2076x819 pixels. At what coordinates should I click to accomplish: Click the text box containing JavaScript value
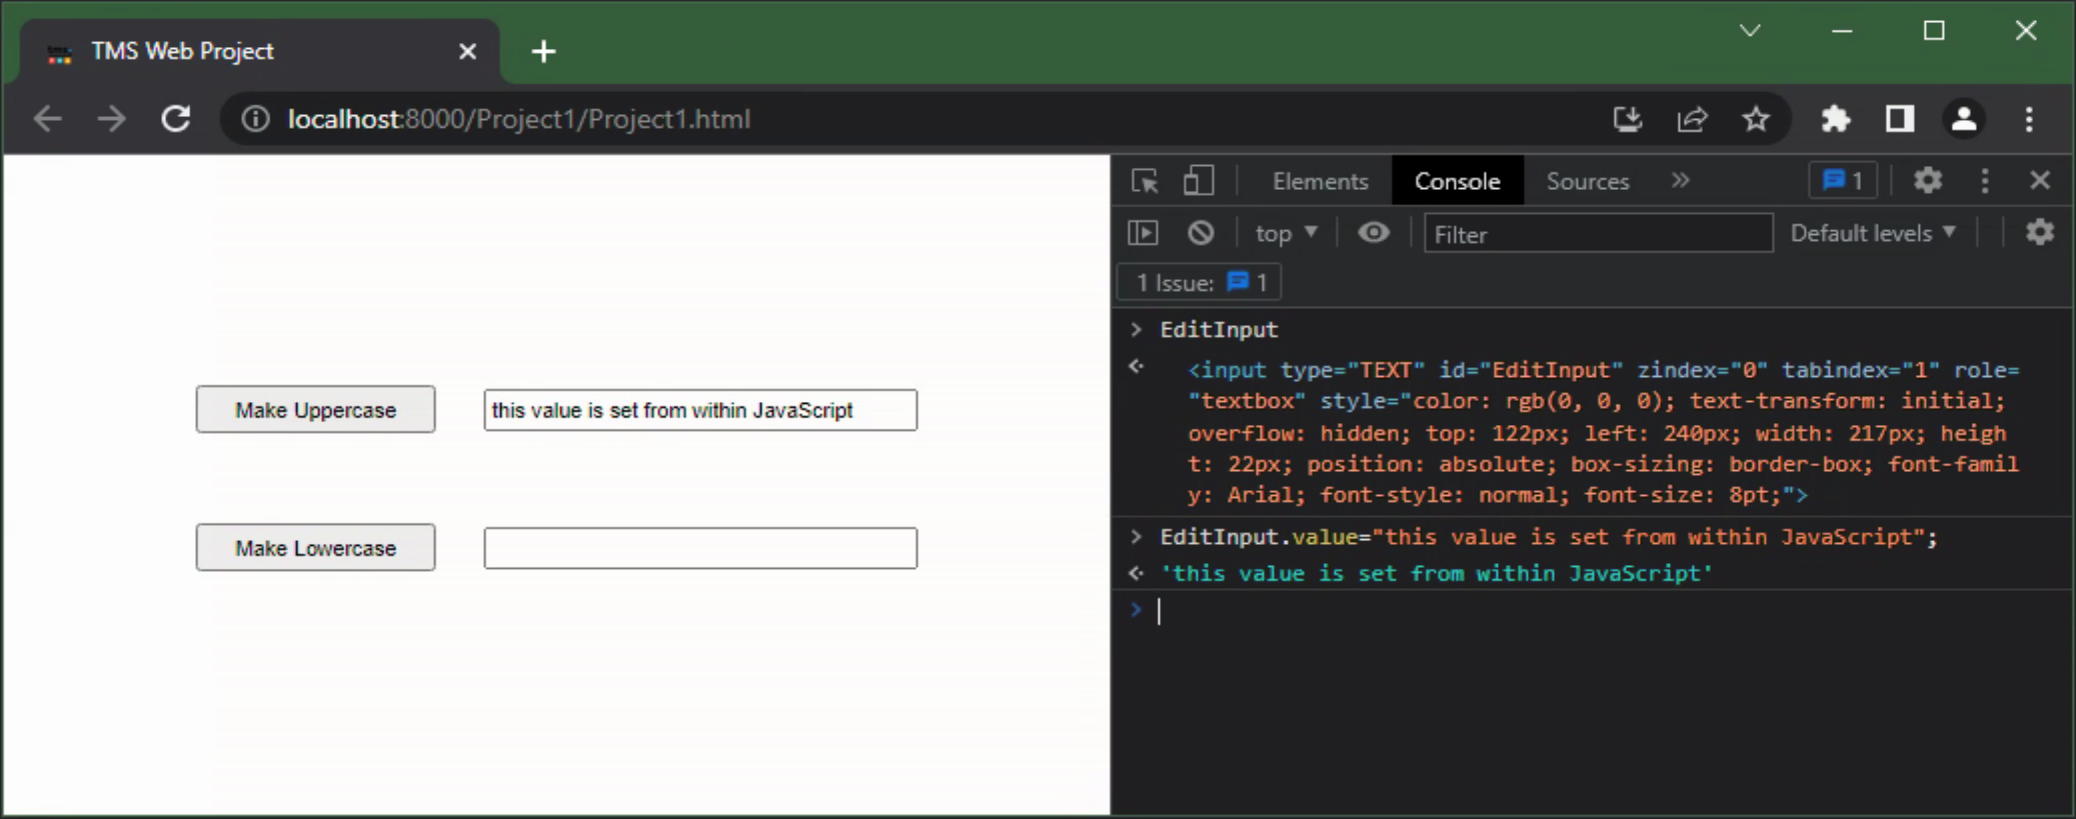[700, 410]
